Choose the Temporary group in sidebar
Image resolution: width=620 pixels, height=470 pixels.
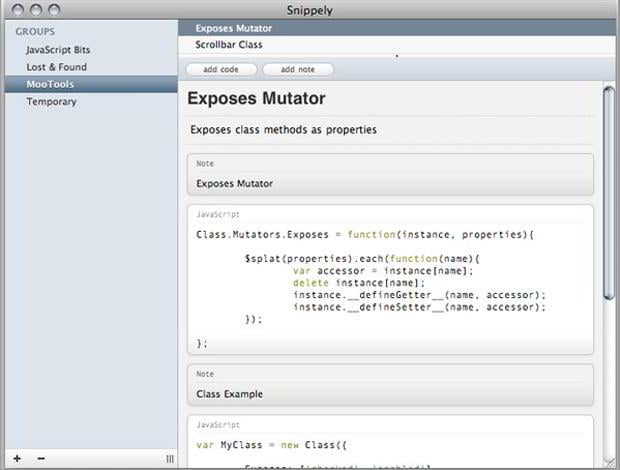pyautogui.click(x=51, y=102)
